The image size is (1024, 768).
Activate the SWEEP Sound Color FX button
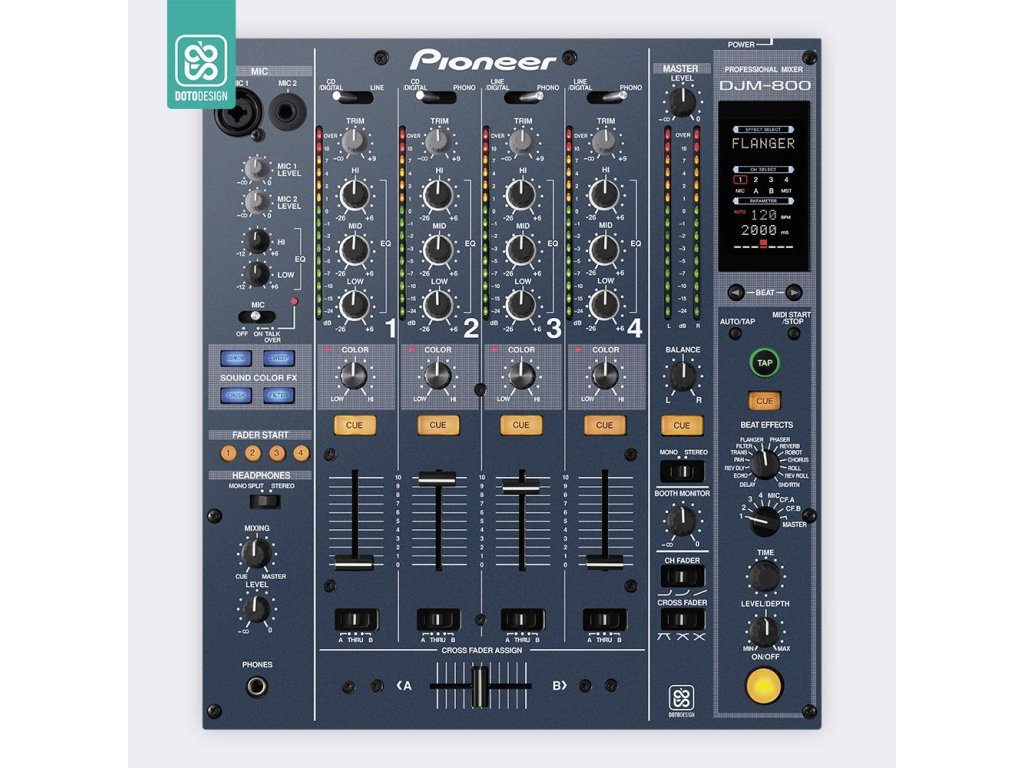[279, 358]
